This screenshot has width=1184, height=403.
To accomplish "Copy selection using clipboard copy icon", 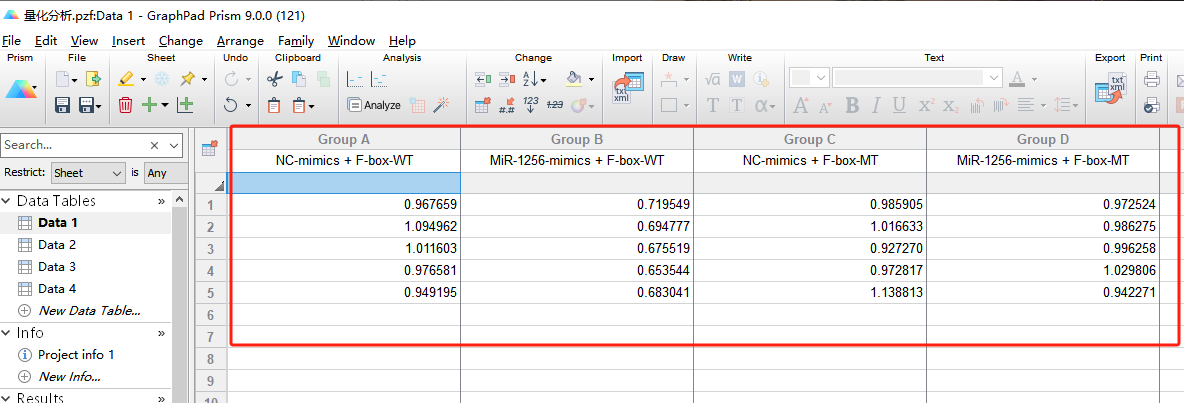I will point(299,78).
